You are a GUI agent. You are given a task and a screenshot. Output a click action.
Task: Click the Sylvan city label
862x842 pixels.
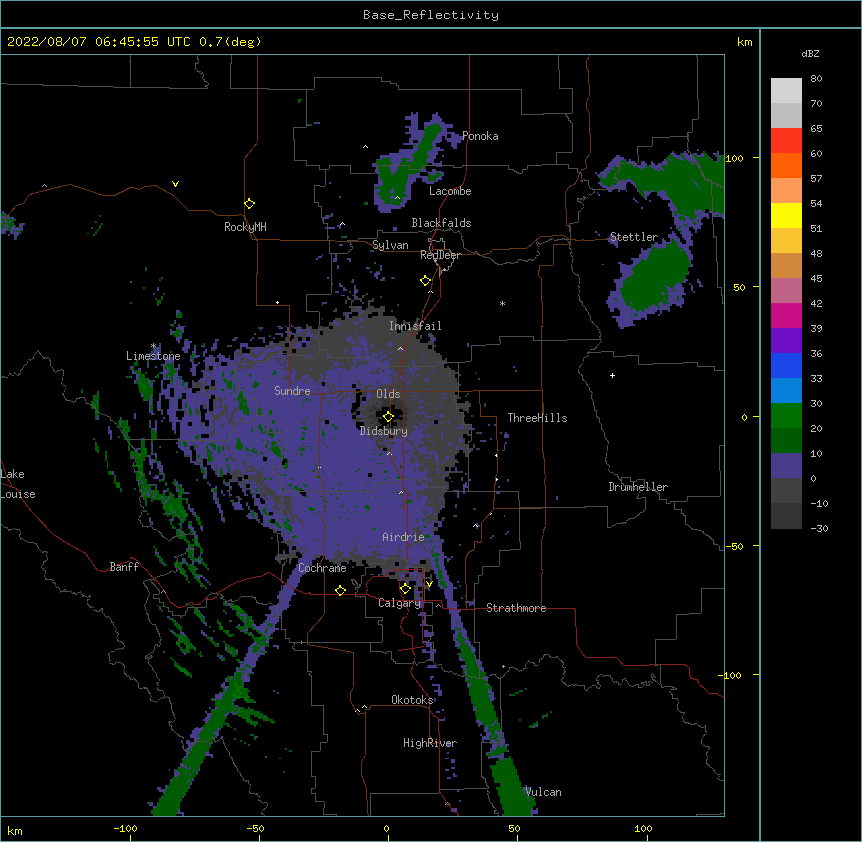click(x=390, y=245)
